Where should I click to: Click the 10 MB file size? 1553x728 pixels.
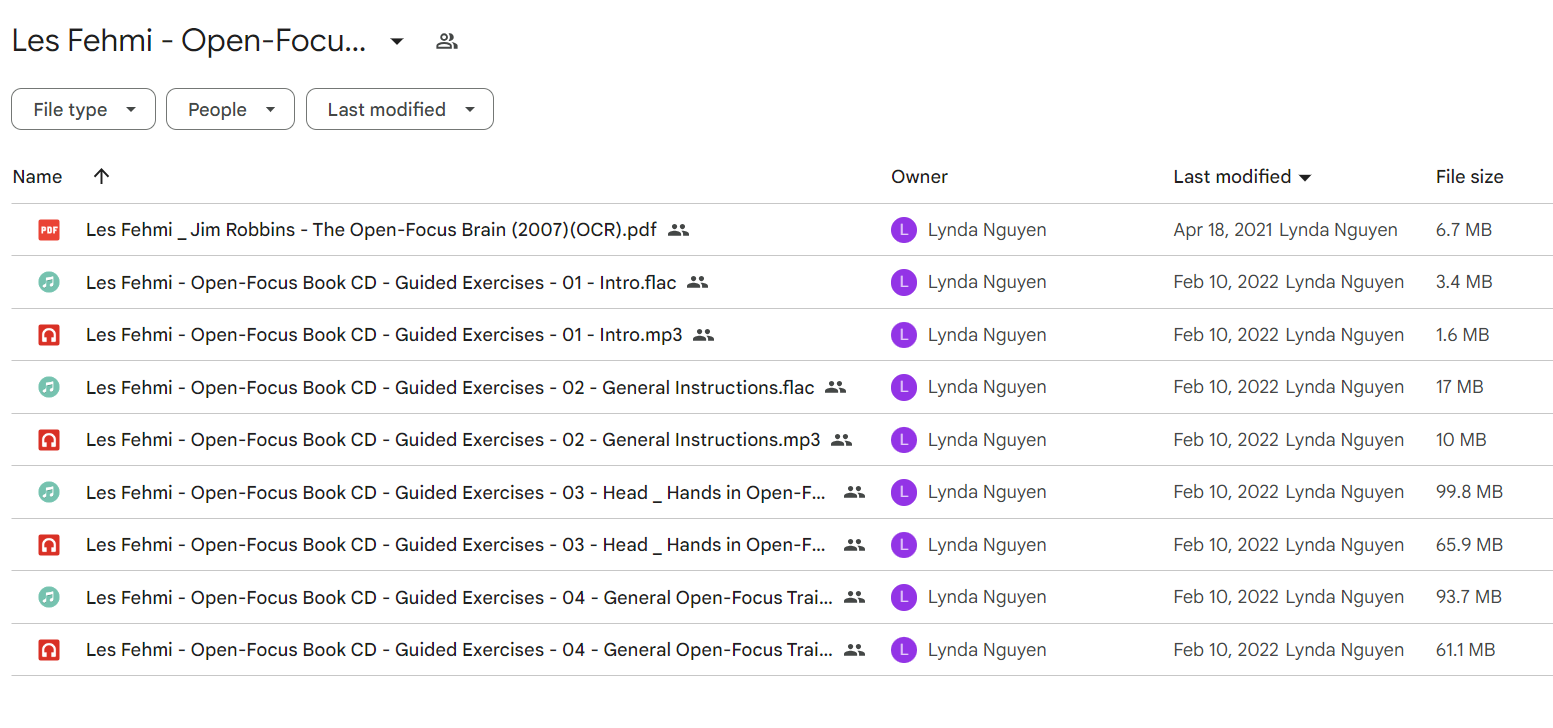1461,440
